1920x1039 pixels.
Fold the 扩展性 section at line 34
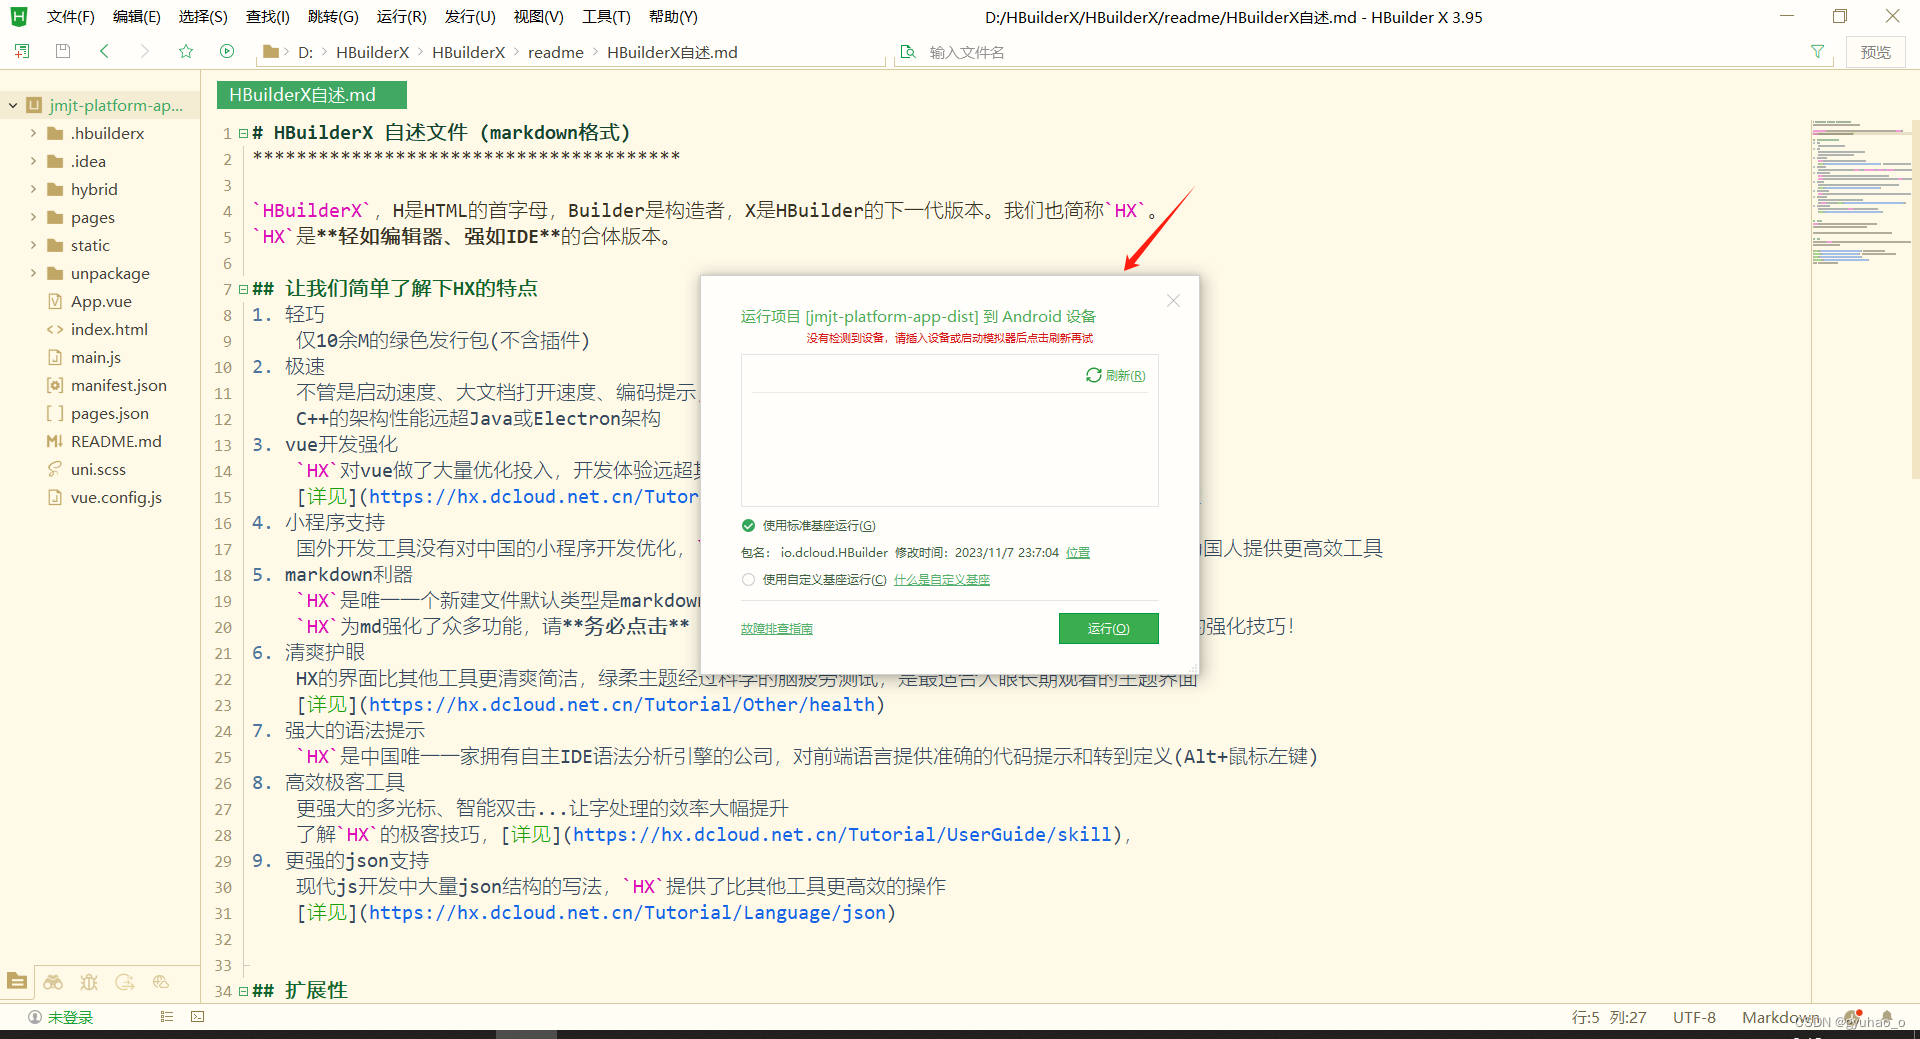[243, 991]
